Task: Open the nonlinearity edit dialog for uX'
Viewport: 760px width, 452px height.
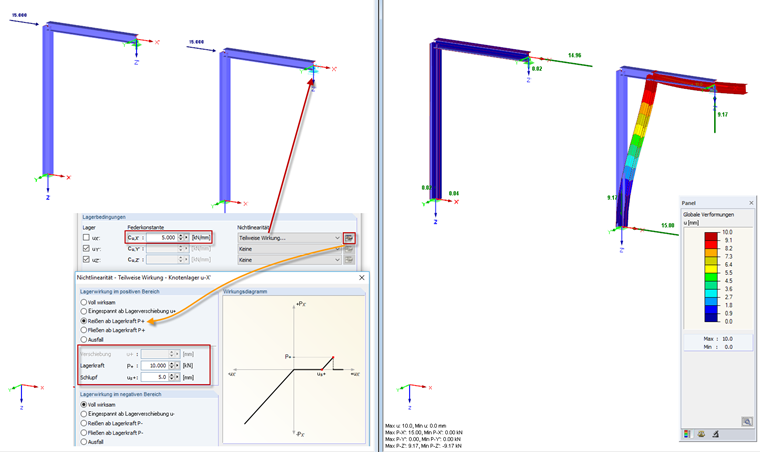Action: (x=348, y=238)
